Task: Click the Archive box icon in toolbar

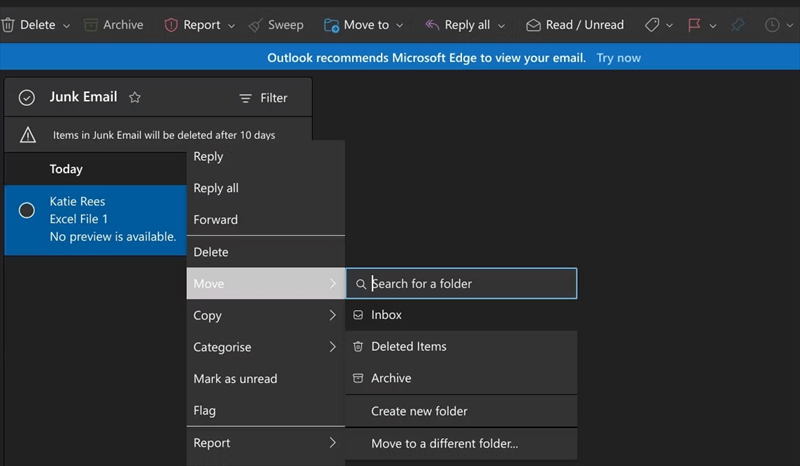Action: 92,24
